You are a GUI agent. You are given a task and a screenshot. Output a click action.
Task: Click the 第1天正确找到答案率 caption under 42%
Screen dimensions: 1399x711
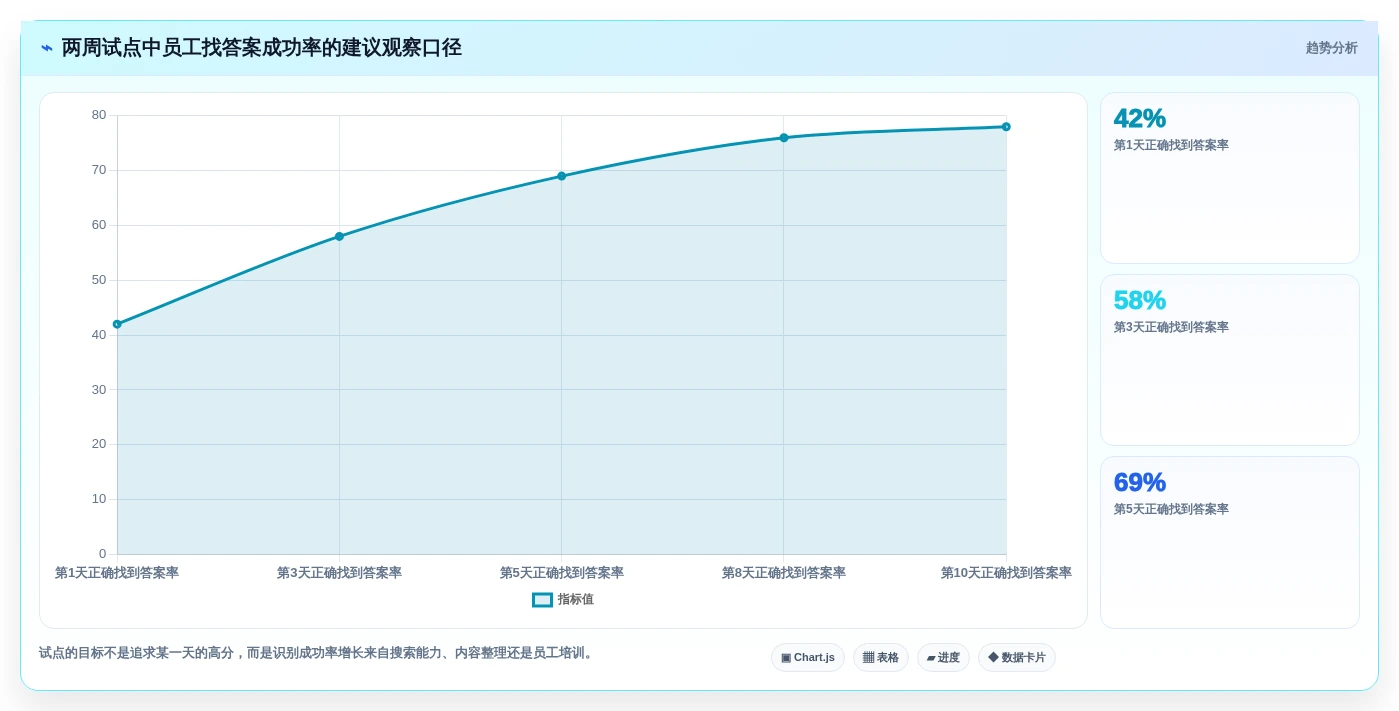point(1171,145)
